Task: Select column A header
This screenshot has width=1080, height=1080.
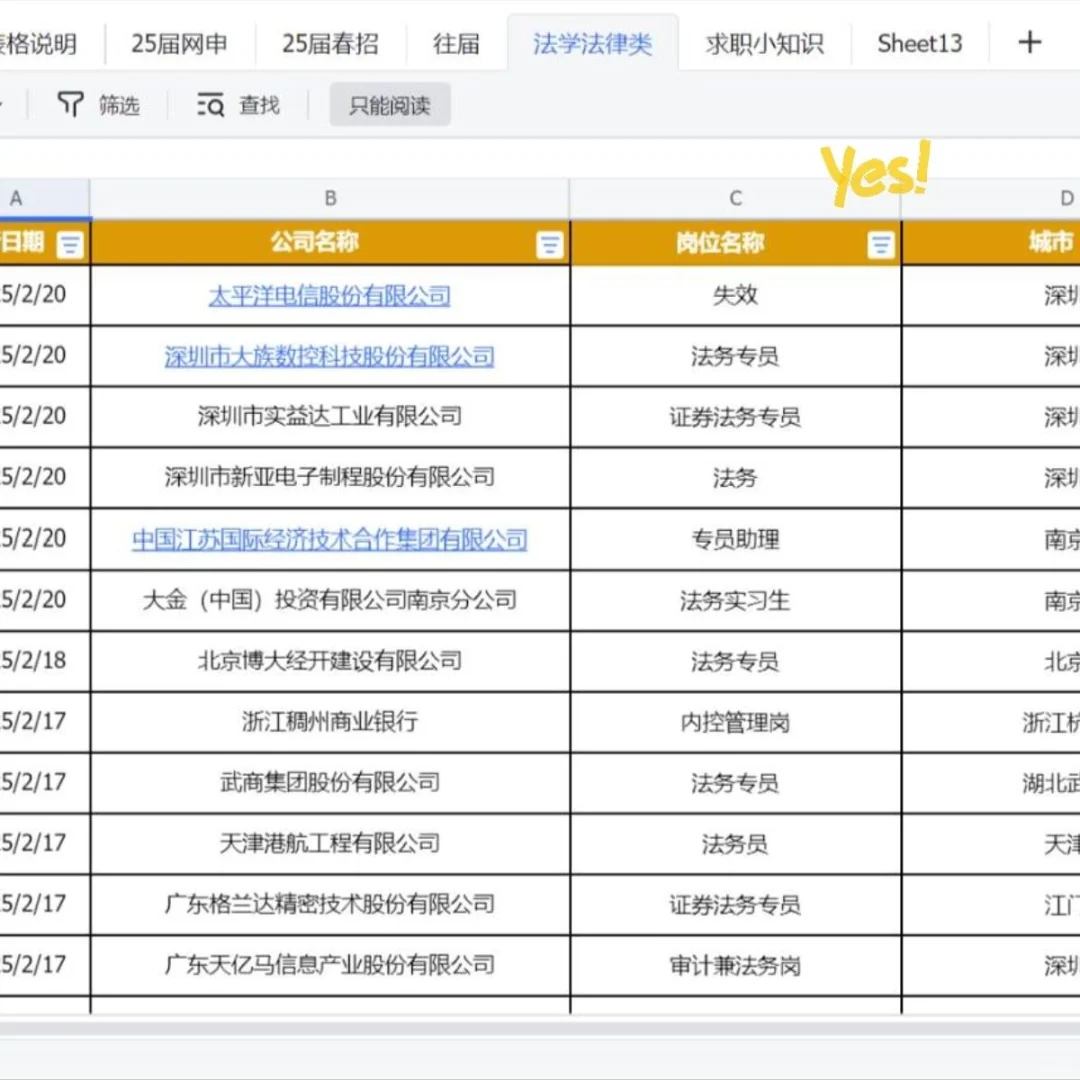Action: click(x=44, y=198)
